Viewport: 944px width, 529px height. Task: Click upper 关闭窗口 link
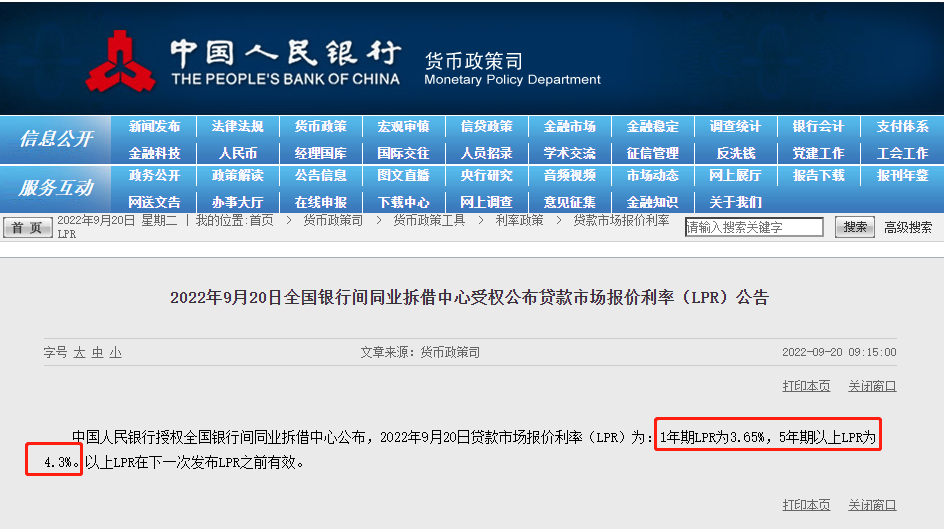(x=872, y=386)
